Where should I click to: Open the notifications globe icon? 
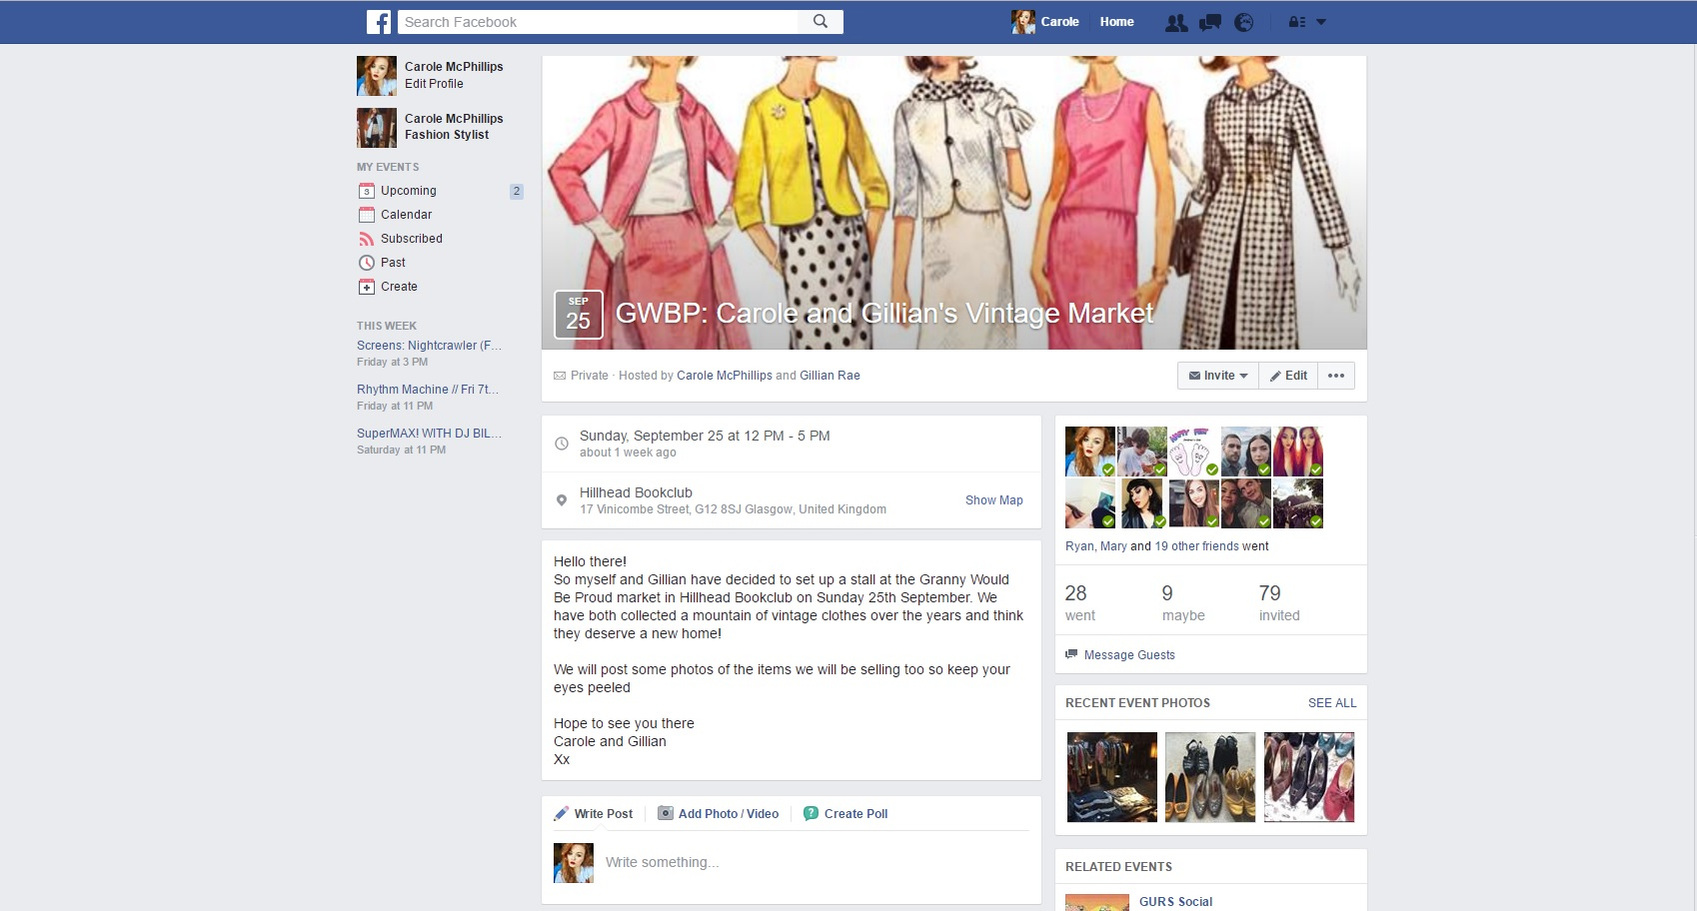1244,22
